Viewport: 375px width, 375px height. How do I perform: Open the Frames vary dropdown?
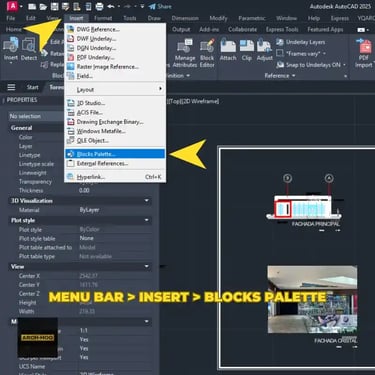(x=302, y=53)
